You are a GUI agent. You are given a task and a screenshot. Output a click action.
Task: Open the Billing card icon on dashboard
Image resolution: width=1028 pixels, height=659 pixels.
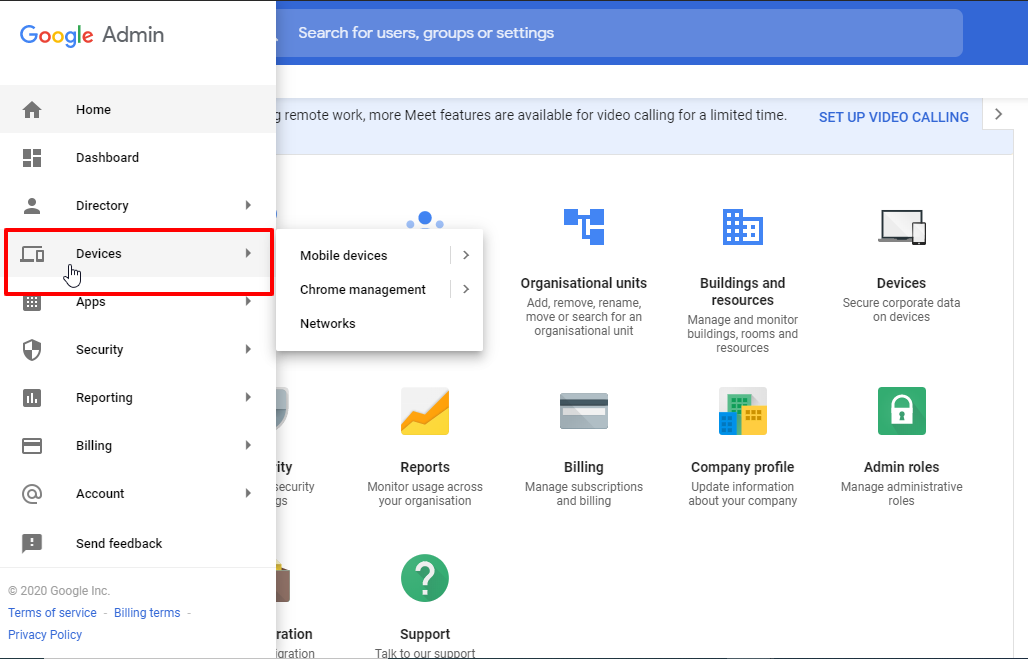click(583, 411)
